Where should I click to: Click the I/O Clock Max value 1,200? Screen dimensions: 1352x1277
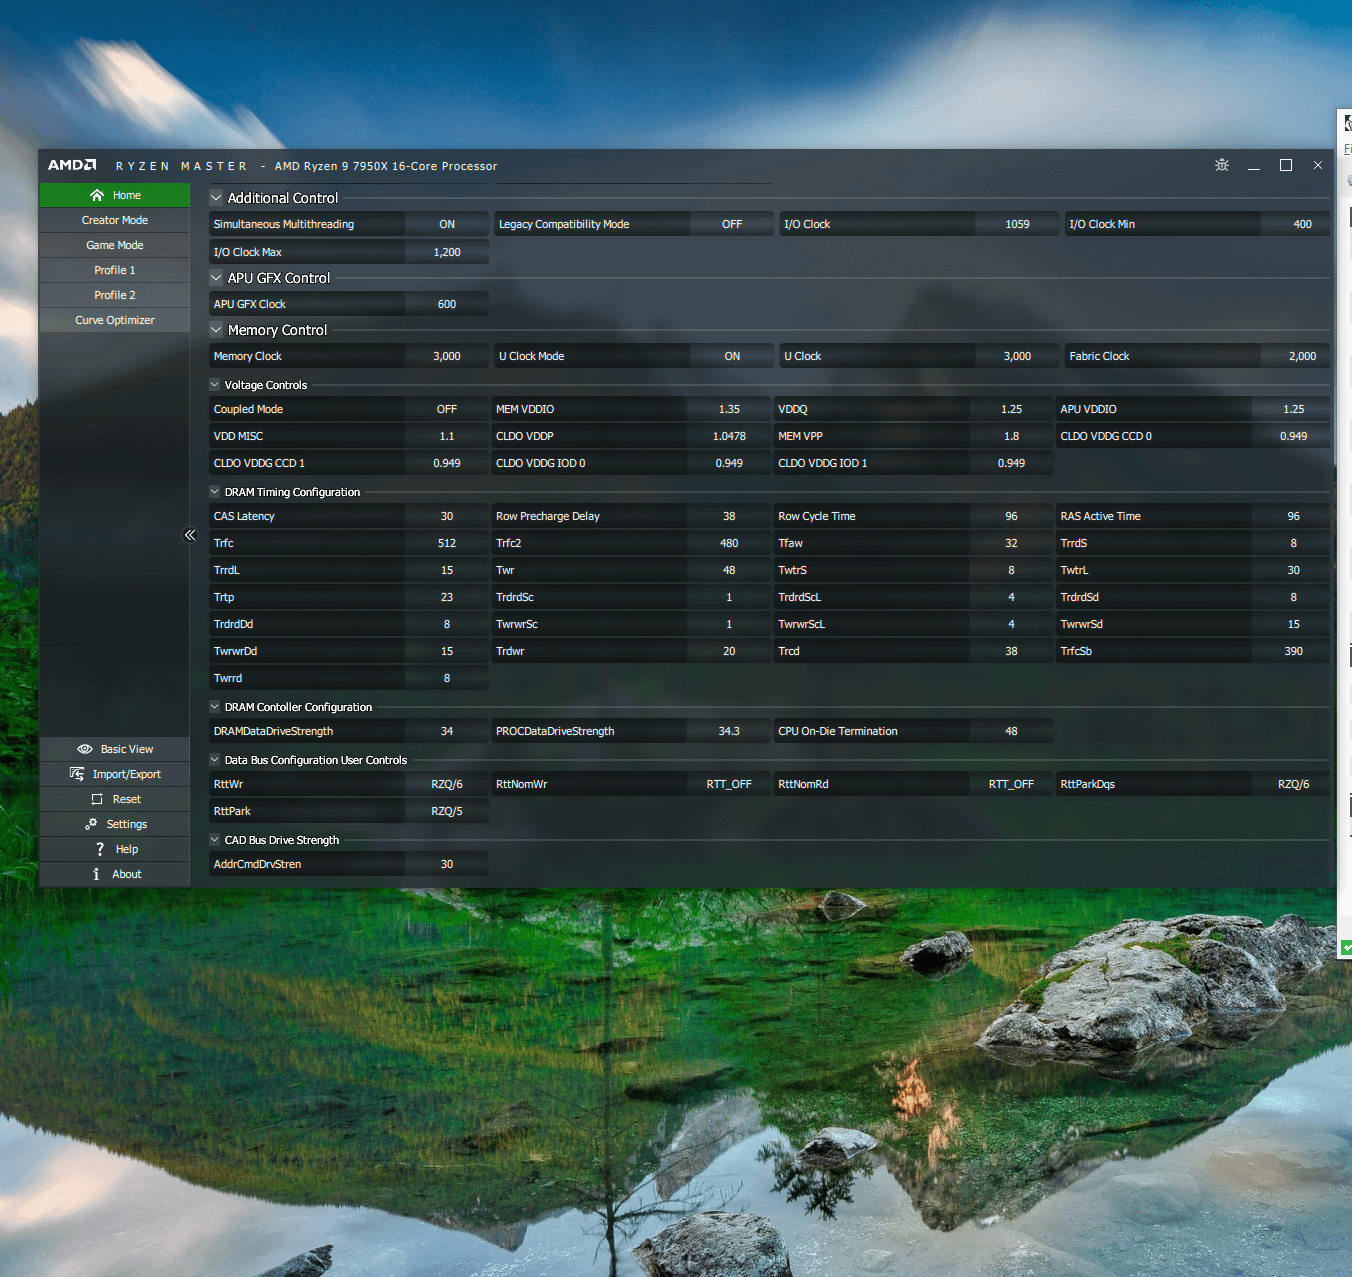coord(447,252)
